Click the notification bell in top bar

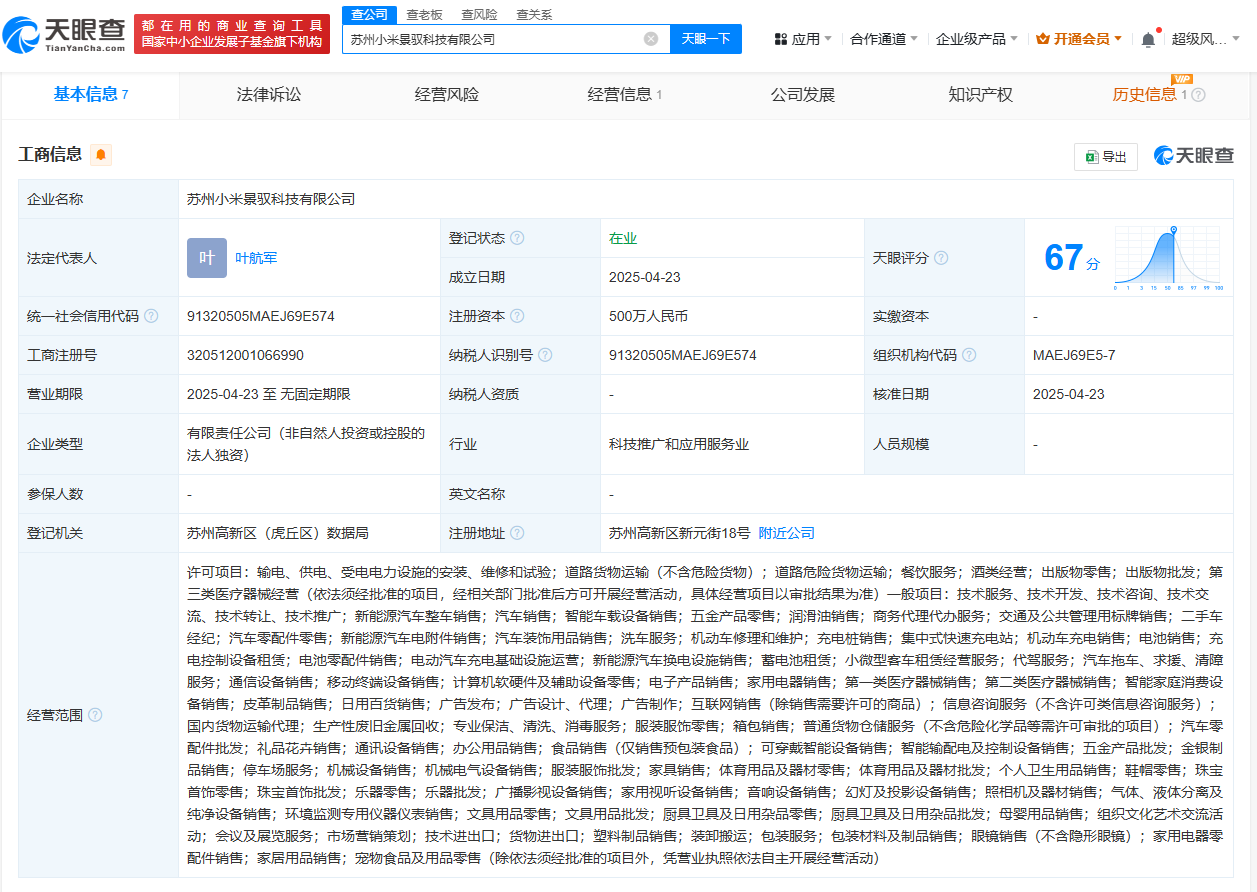1148,39
